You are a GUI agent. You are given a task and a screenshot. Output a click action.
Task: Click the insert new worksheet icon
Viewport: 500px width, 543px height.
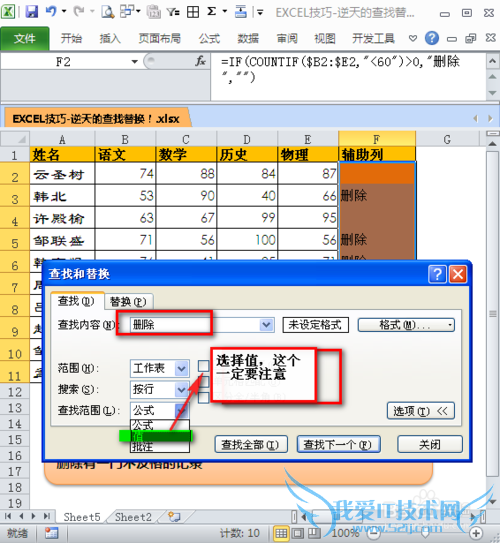174,517
